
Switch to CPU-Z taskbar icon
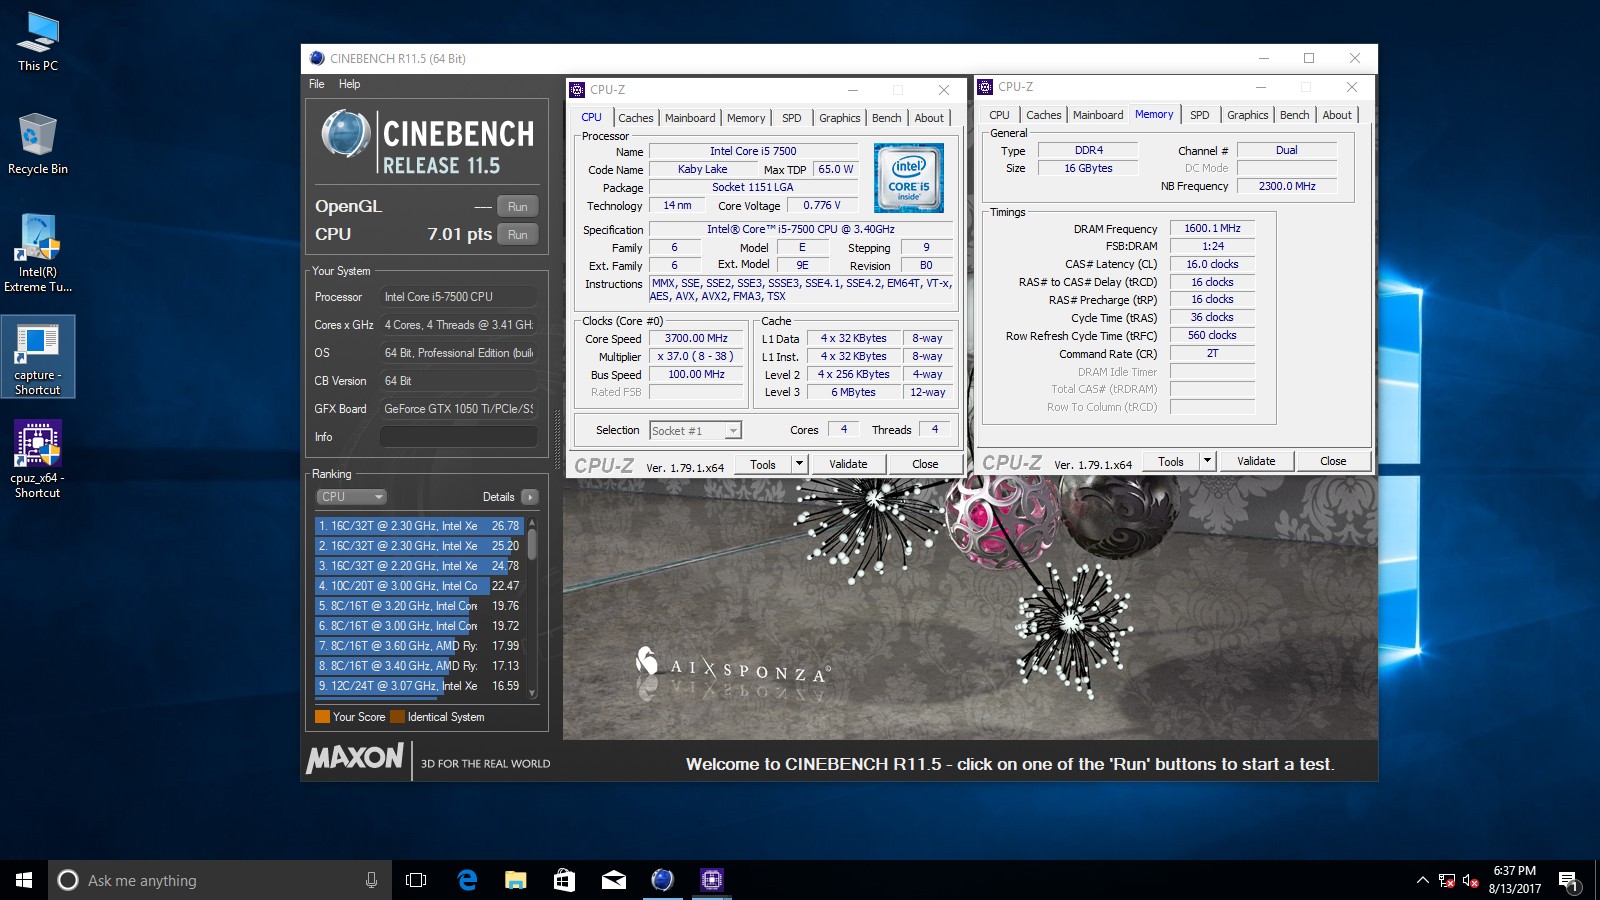pos(711,880)
